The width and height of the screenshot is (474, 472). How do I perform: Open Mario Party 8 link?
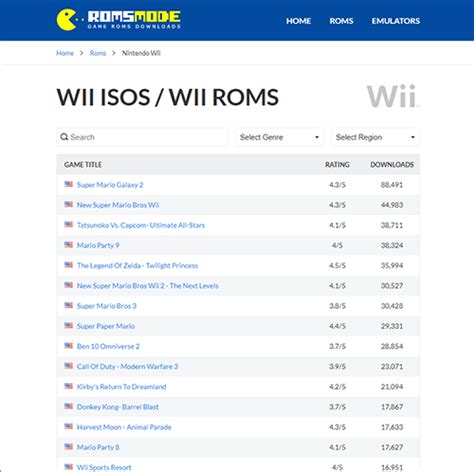pos(98,447)
